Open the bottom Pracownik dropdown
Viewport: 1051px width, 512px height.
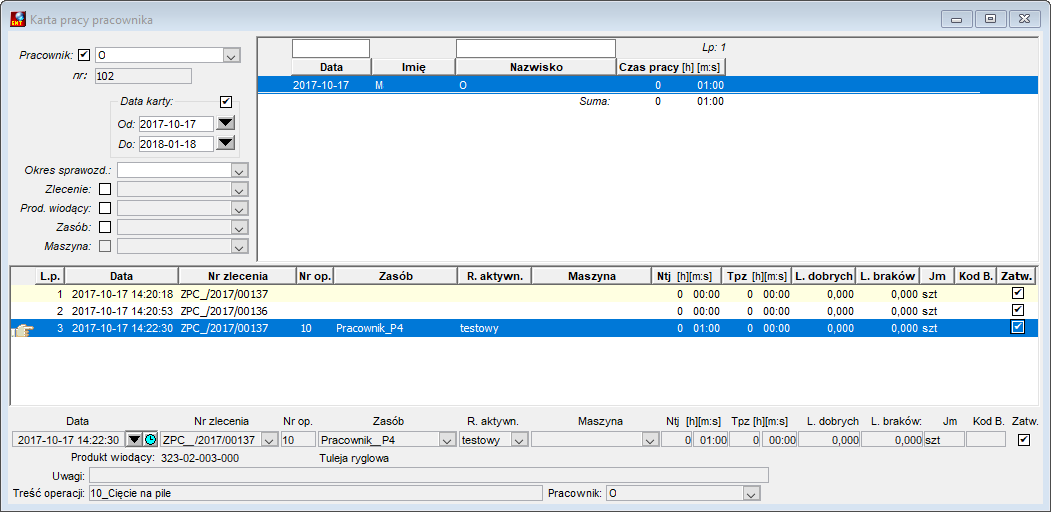pos(753,494)
